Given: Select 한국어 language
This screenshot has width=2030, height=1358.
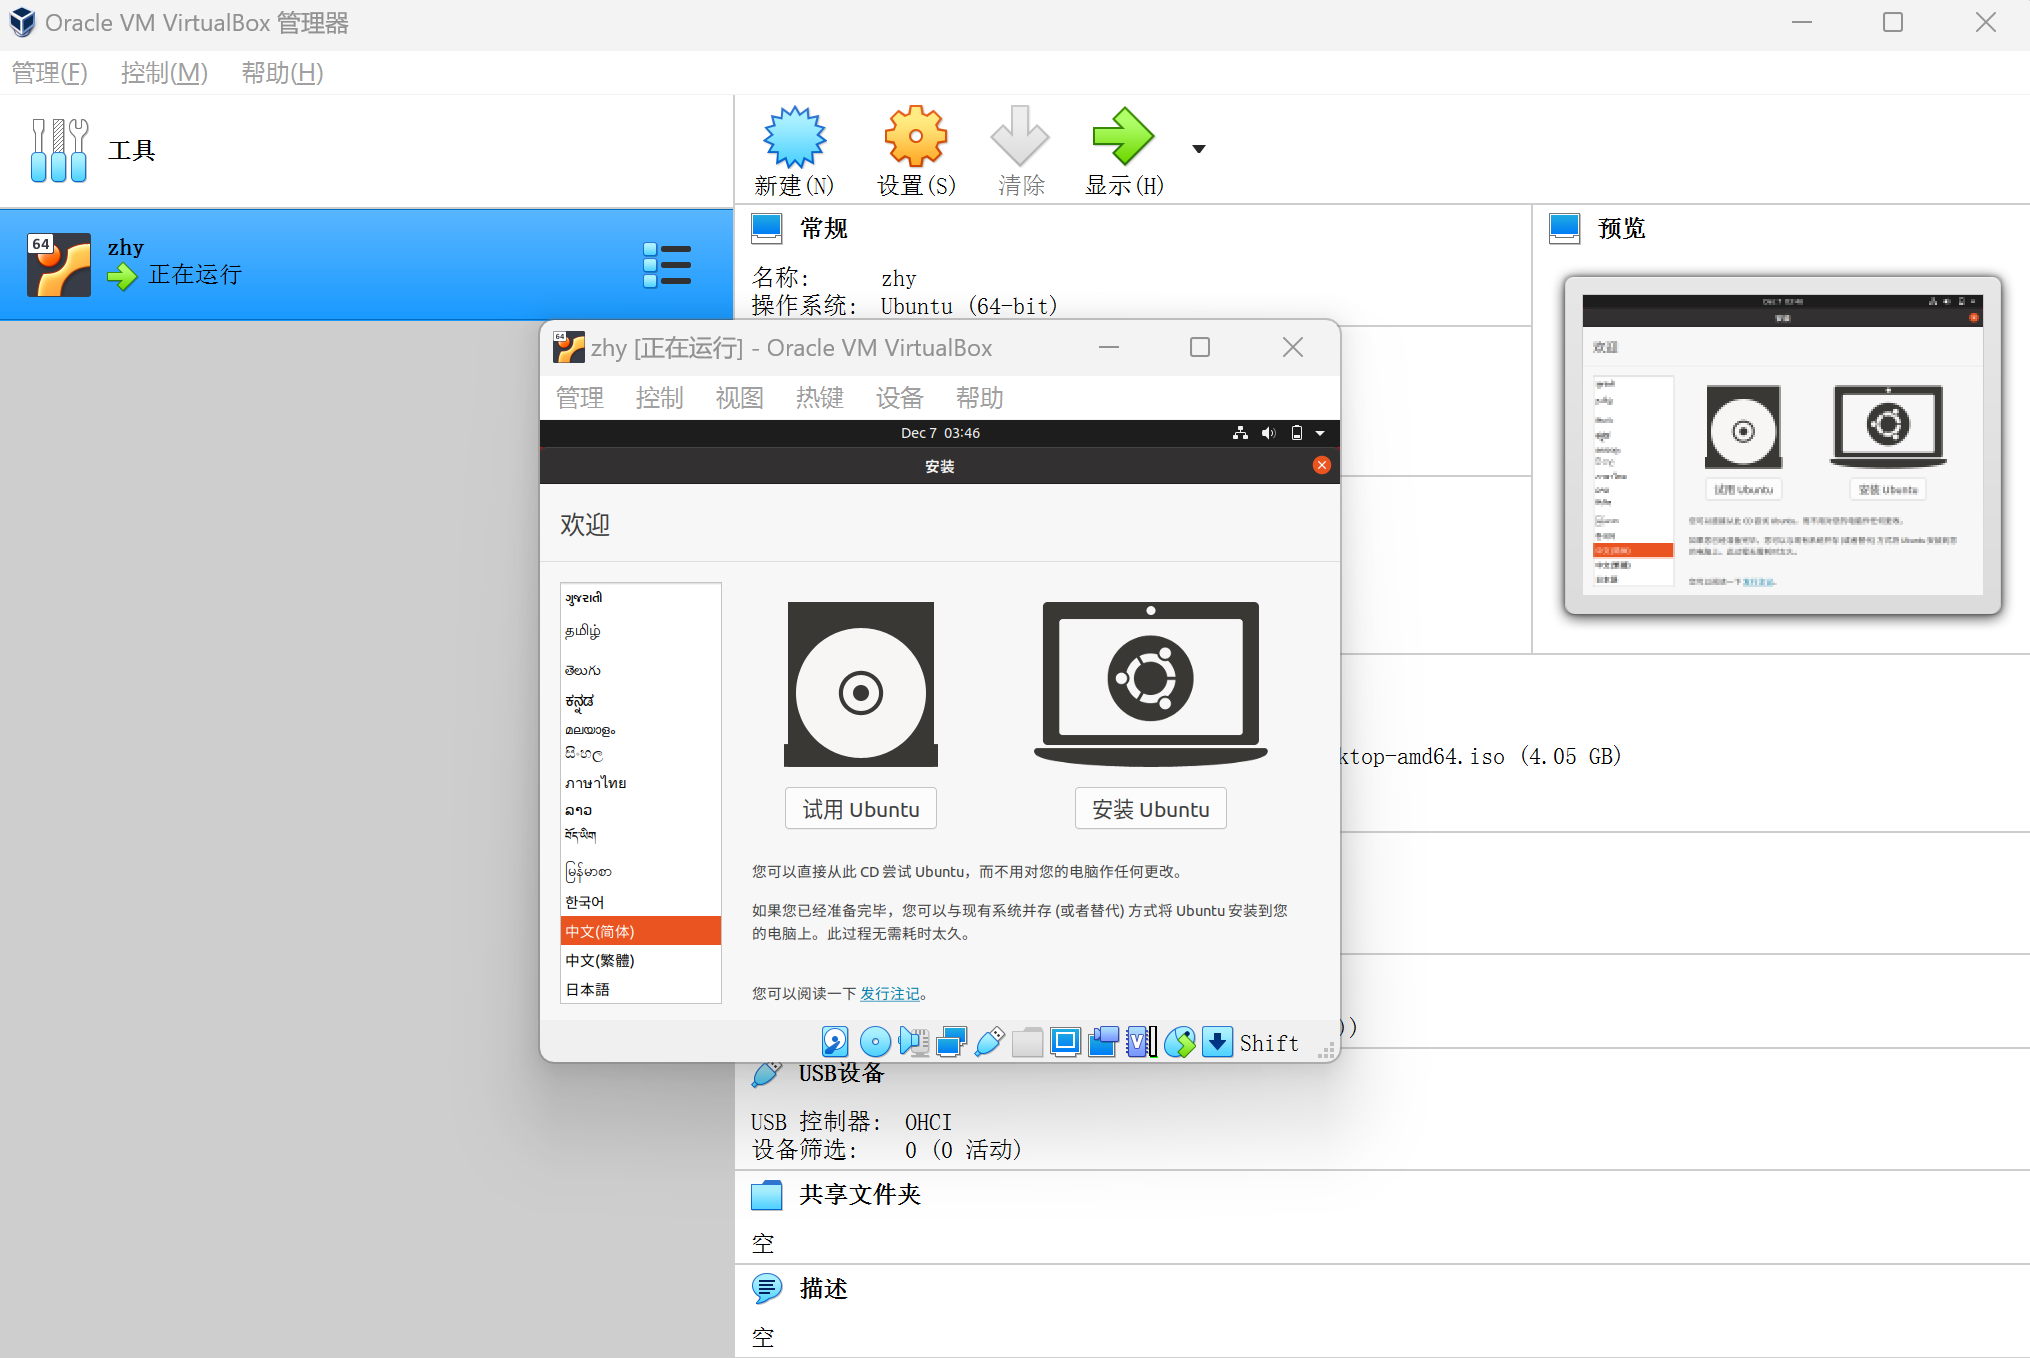Looking at the screenshot, I should pyautogui.click(x=641, y=902).
